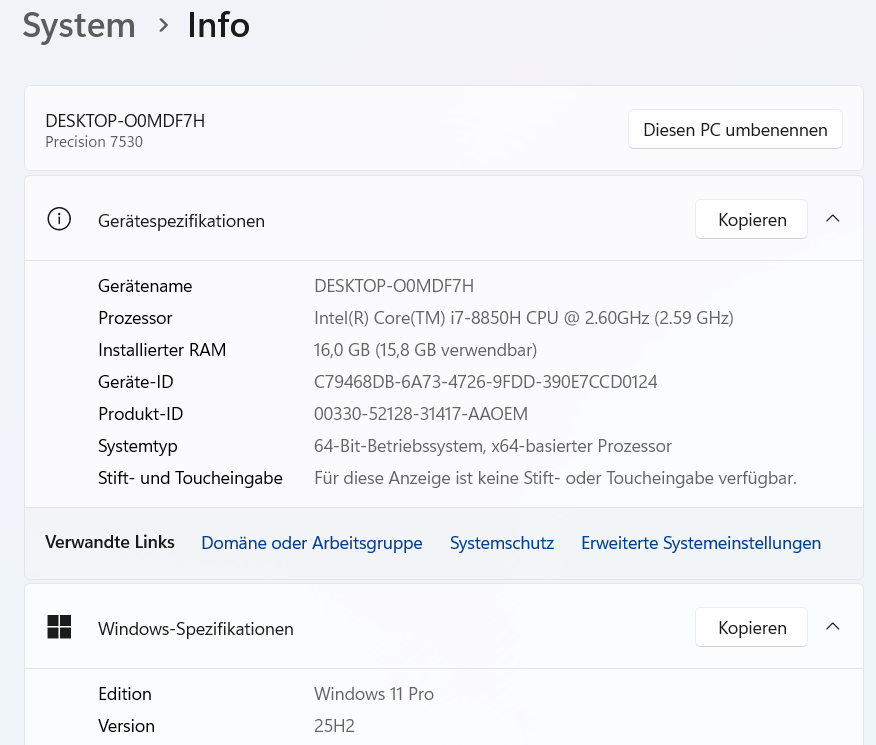
Task: Go back to System in the breadcrumb
Action: coord(79,26)
